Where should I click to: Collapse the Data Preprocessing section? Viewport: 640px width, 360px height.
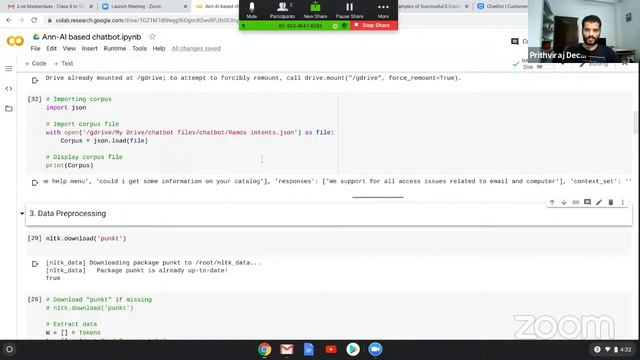coord(22,213)
